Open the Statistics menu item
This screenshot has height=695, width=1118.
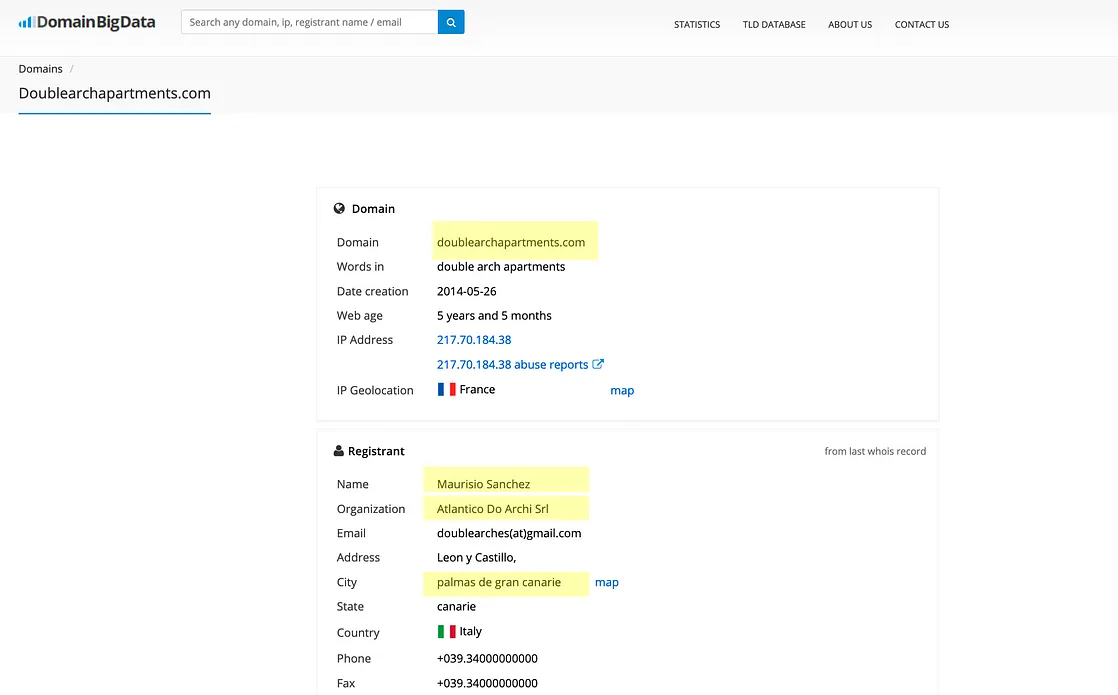coord(697,24)
